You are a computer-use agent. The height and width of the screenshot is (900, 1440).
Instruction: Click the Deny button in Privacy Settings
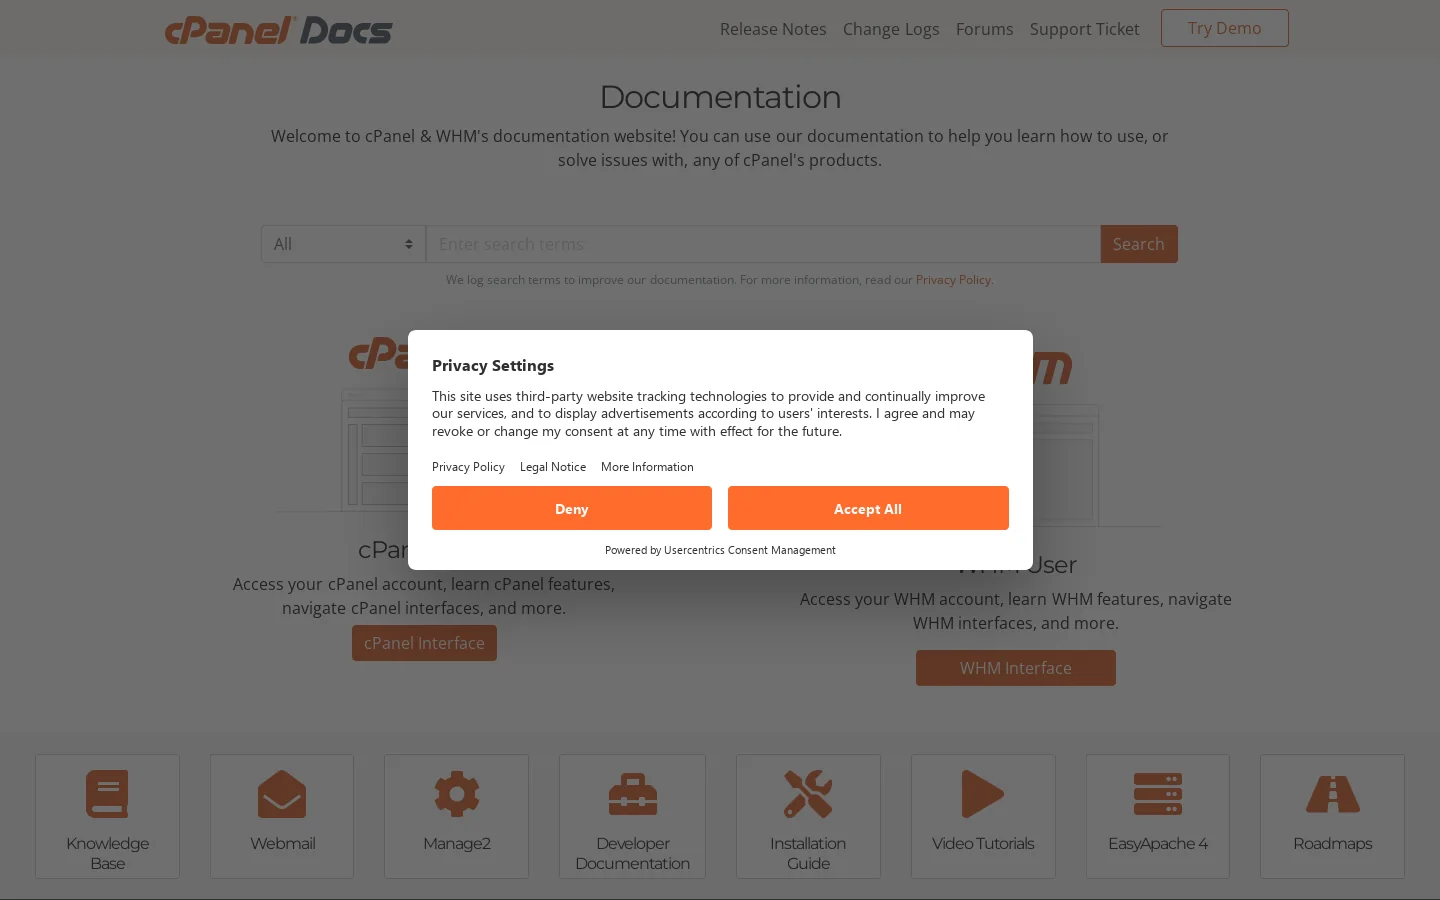572,508
